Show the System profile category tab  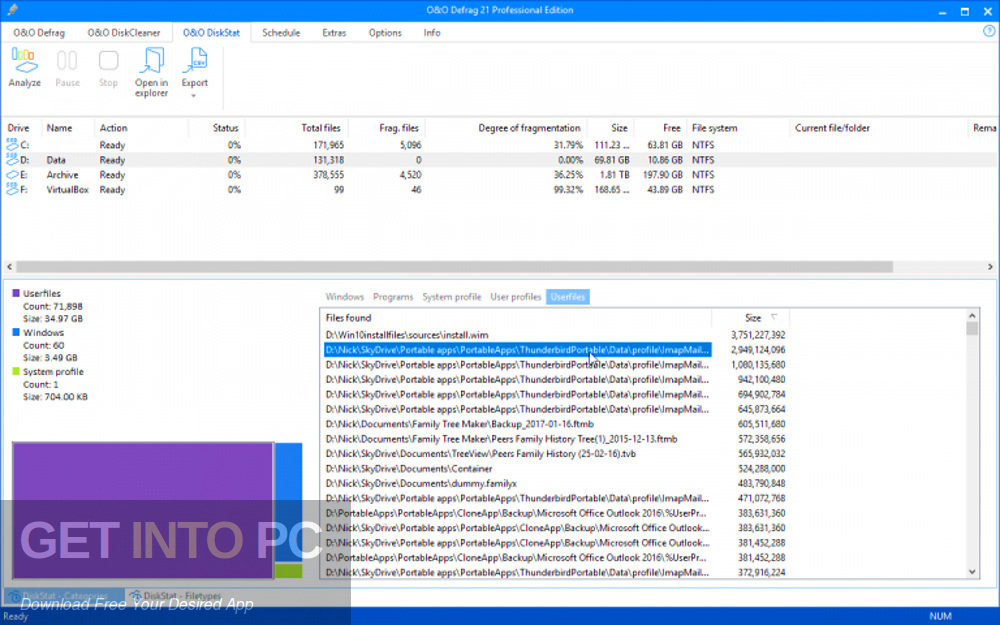(452, 297)
